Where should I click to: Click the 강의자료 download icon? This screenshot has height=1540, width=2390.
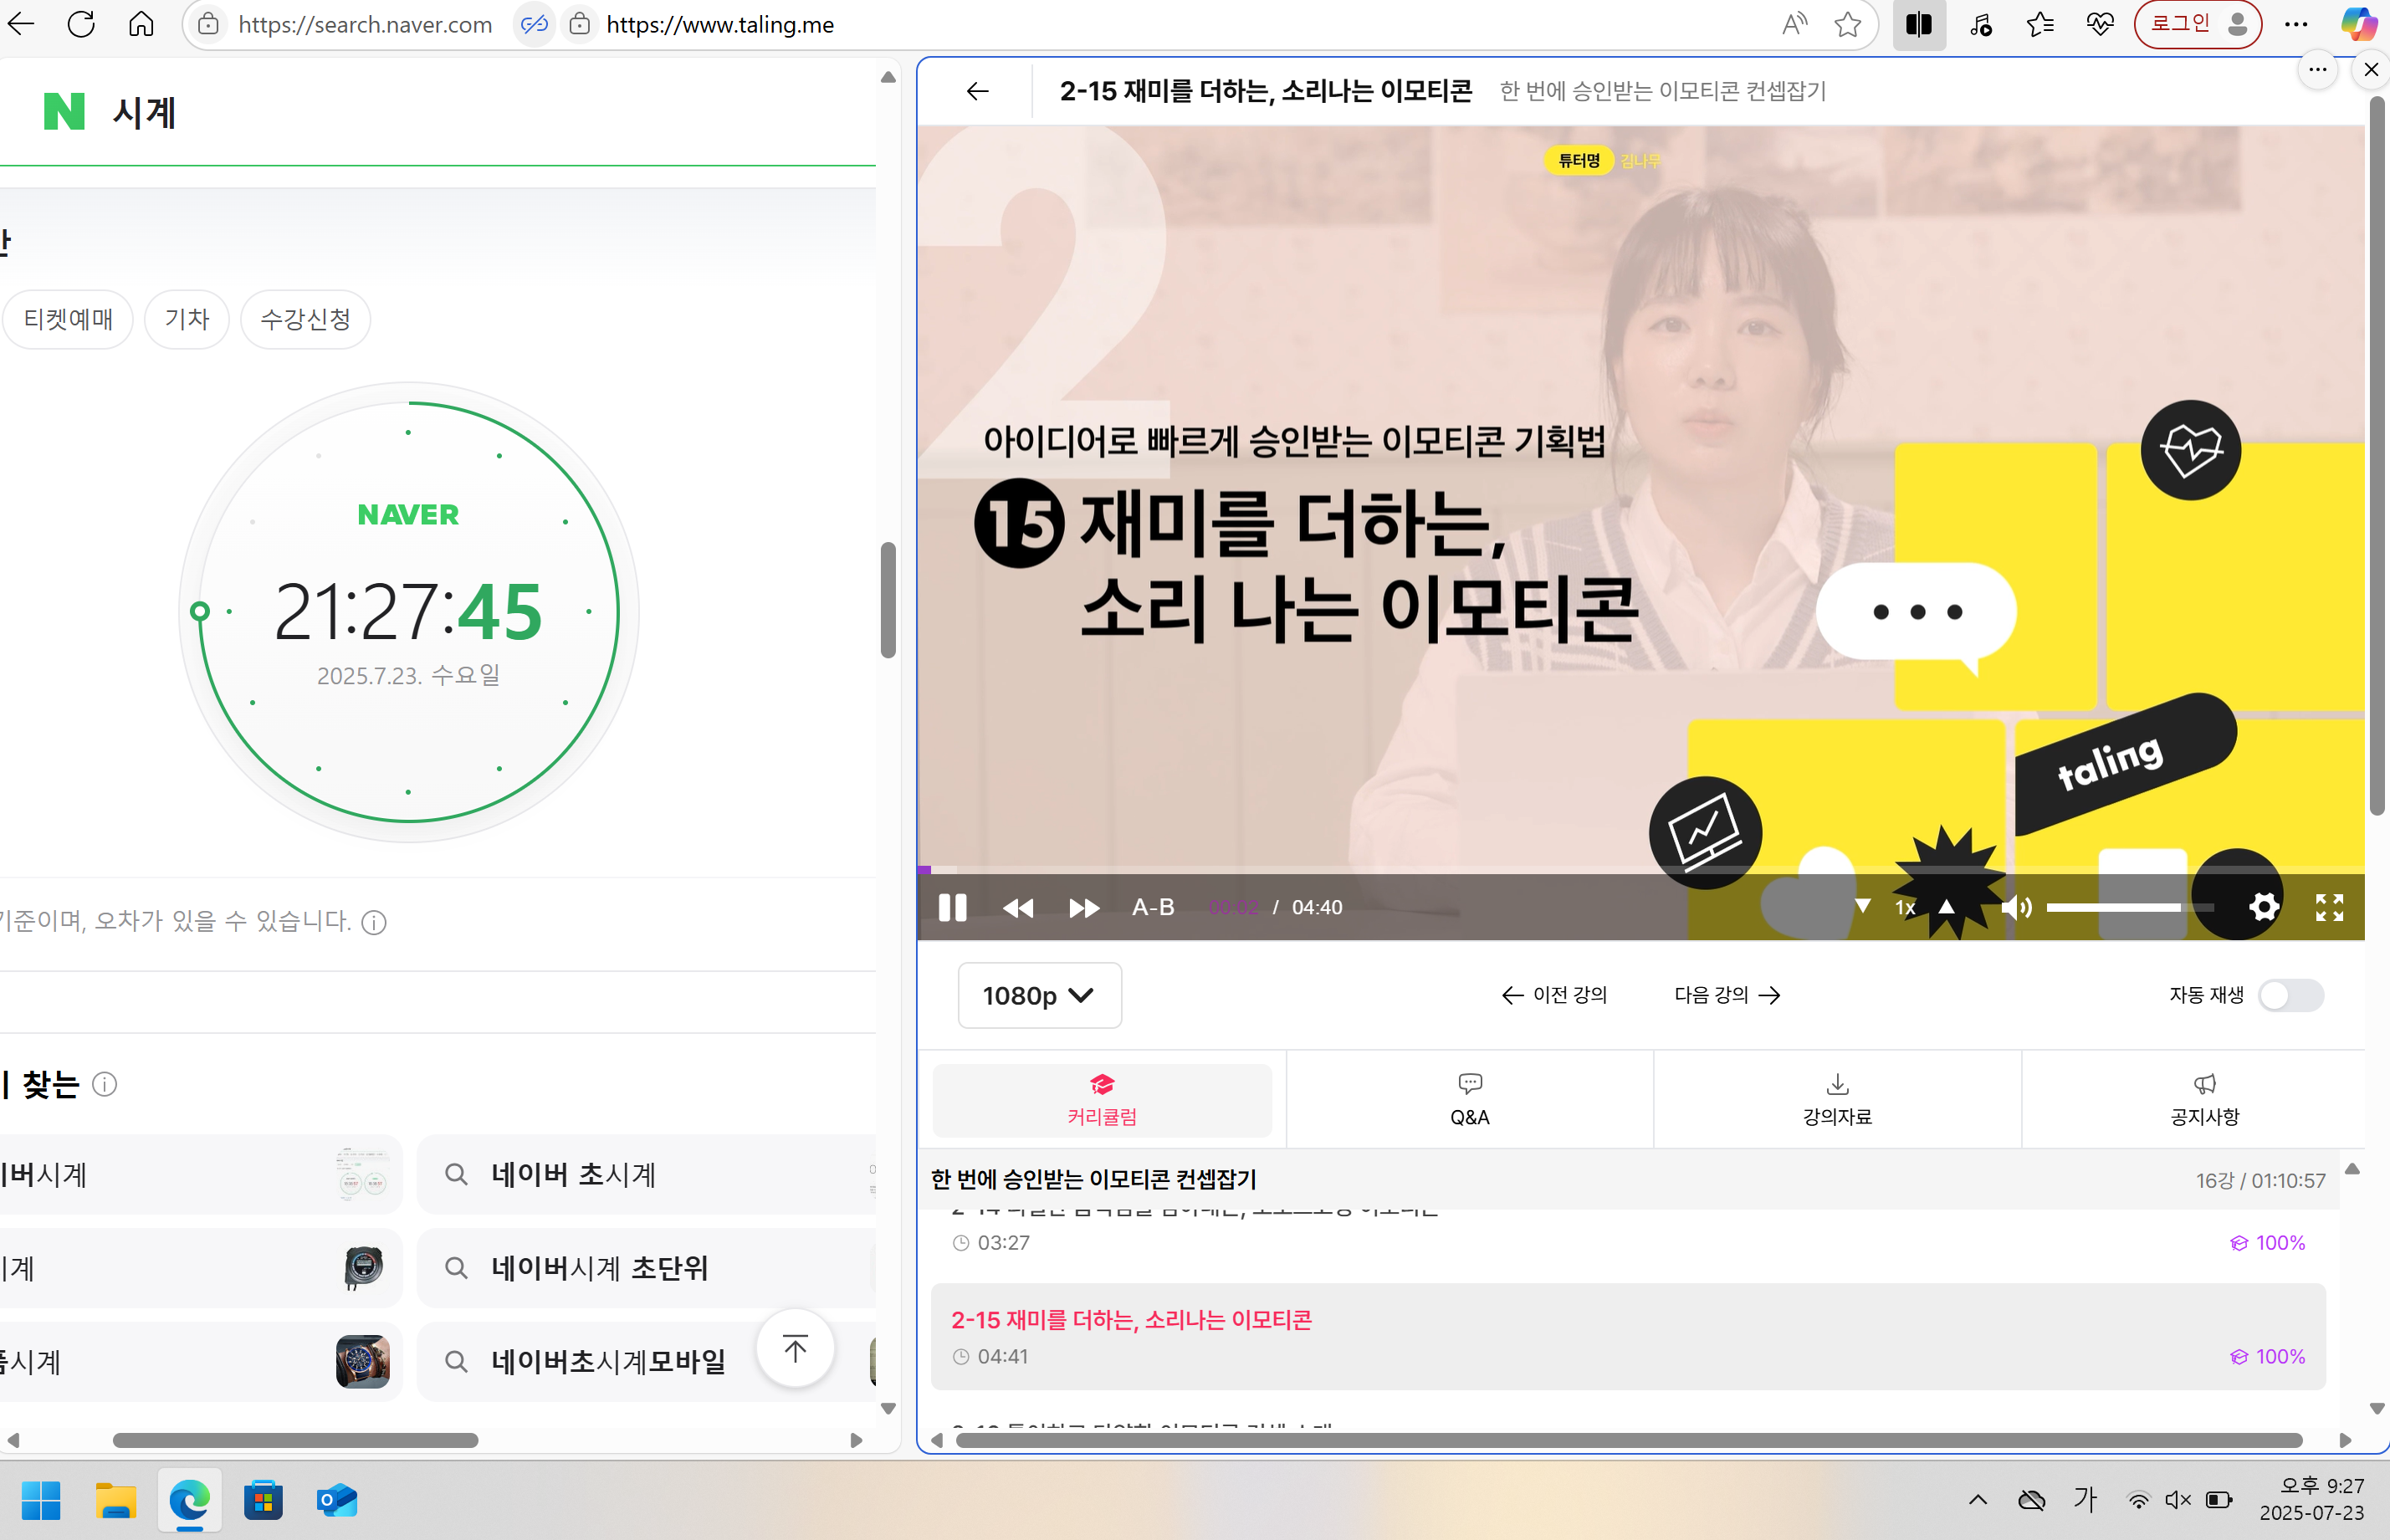click(1837, 1084)
